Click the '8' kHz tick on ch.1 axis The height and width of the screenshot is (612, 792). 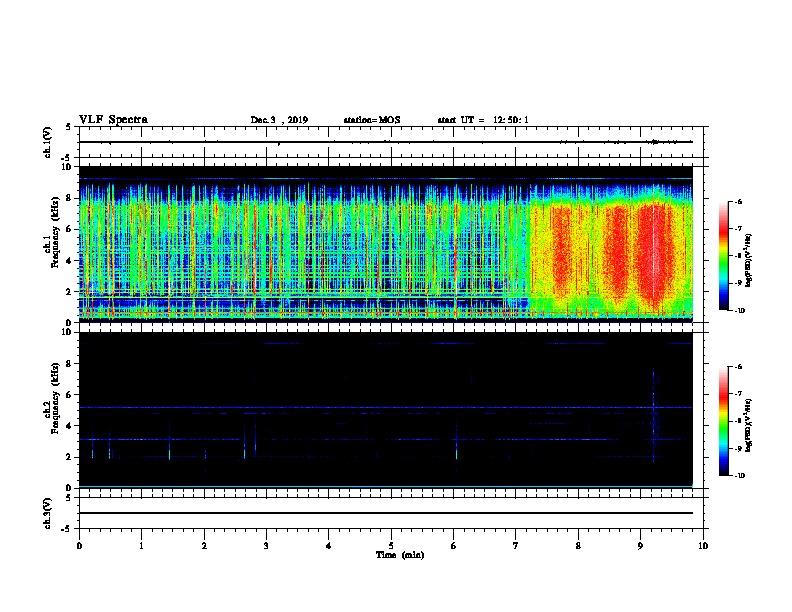point(70,198)
